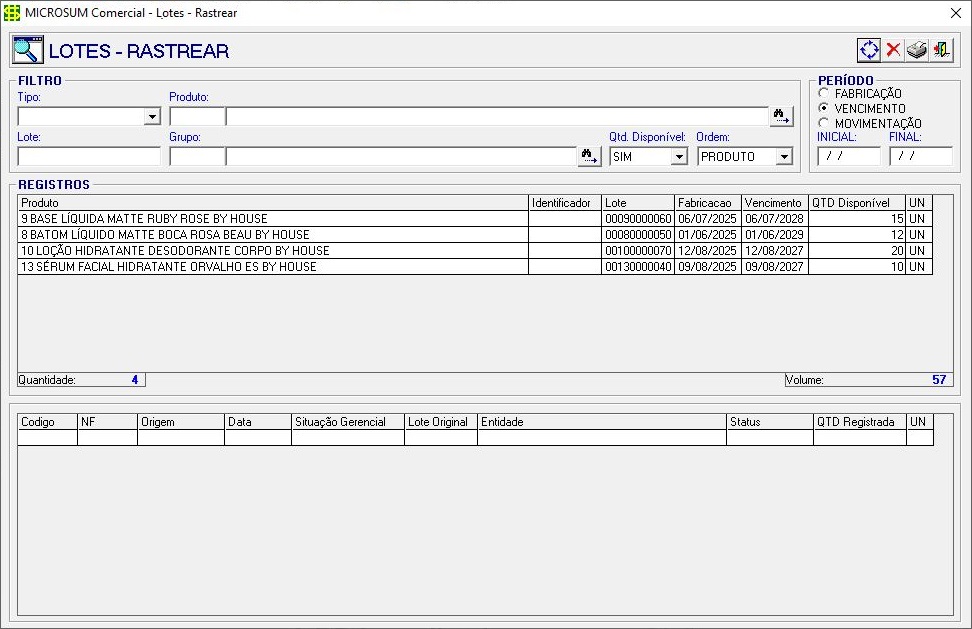Click available quantity 20 cell

coord(857,251)
